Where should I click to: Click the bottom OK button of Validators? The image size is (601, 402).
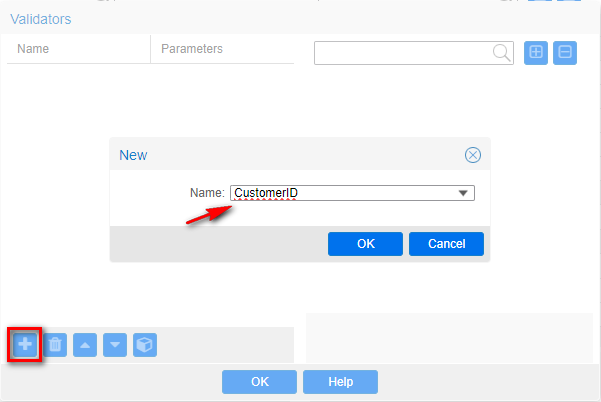pos(259,381)
